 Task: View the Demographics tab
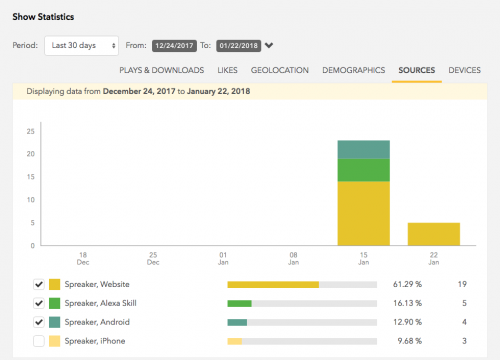353,70
